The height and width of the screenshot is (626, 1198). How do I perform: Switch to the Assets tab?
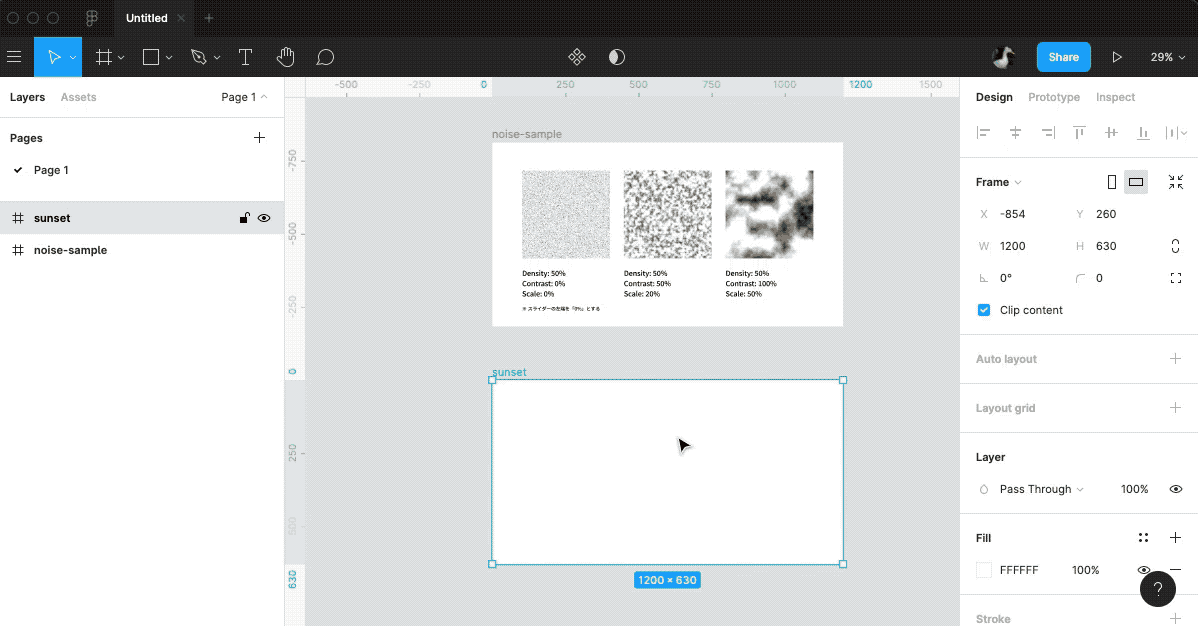[79, 97]
